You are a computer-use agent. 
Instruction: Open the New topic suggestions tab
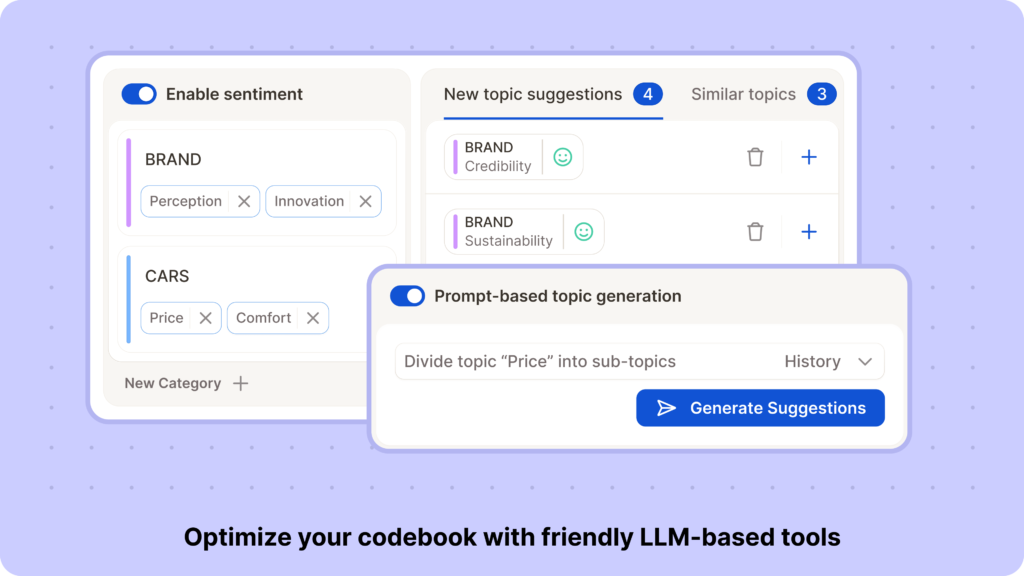click(x=533, y=94)
